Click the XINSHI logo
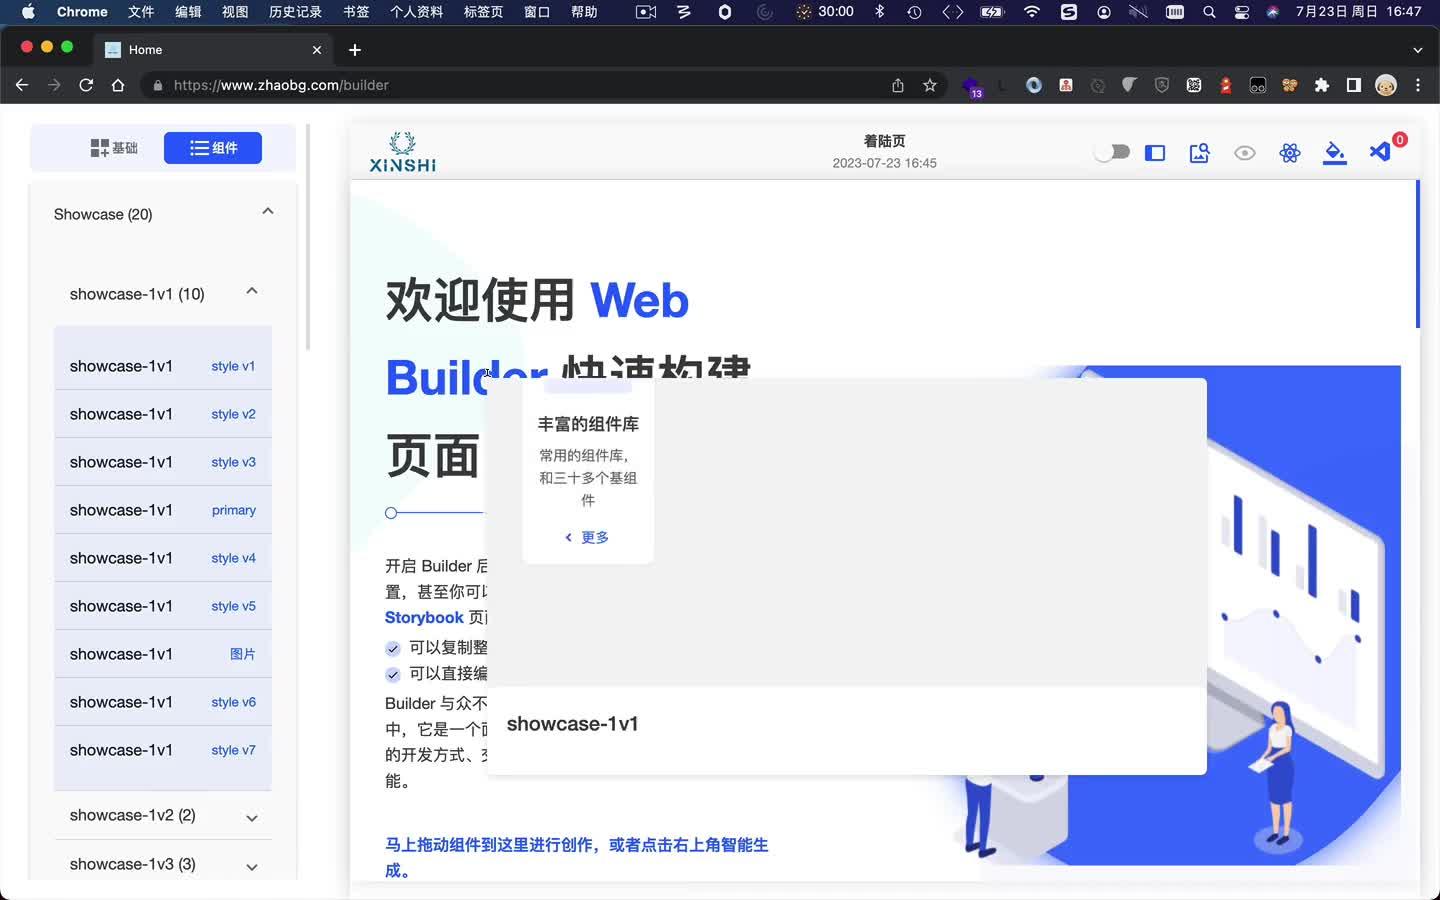The image size is (1440, 900). [403, 150]
